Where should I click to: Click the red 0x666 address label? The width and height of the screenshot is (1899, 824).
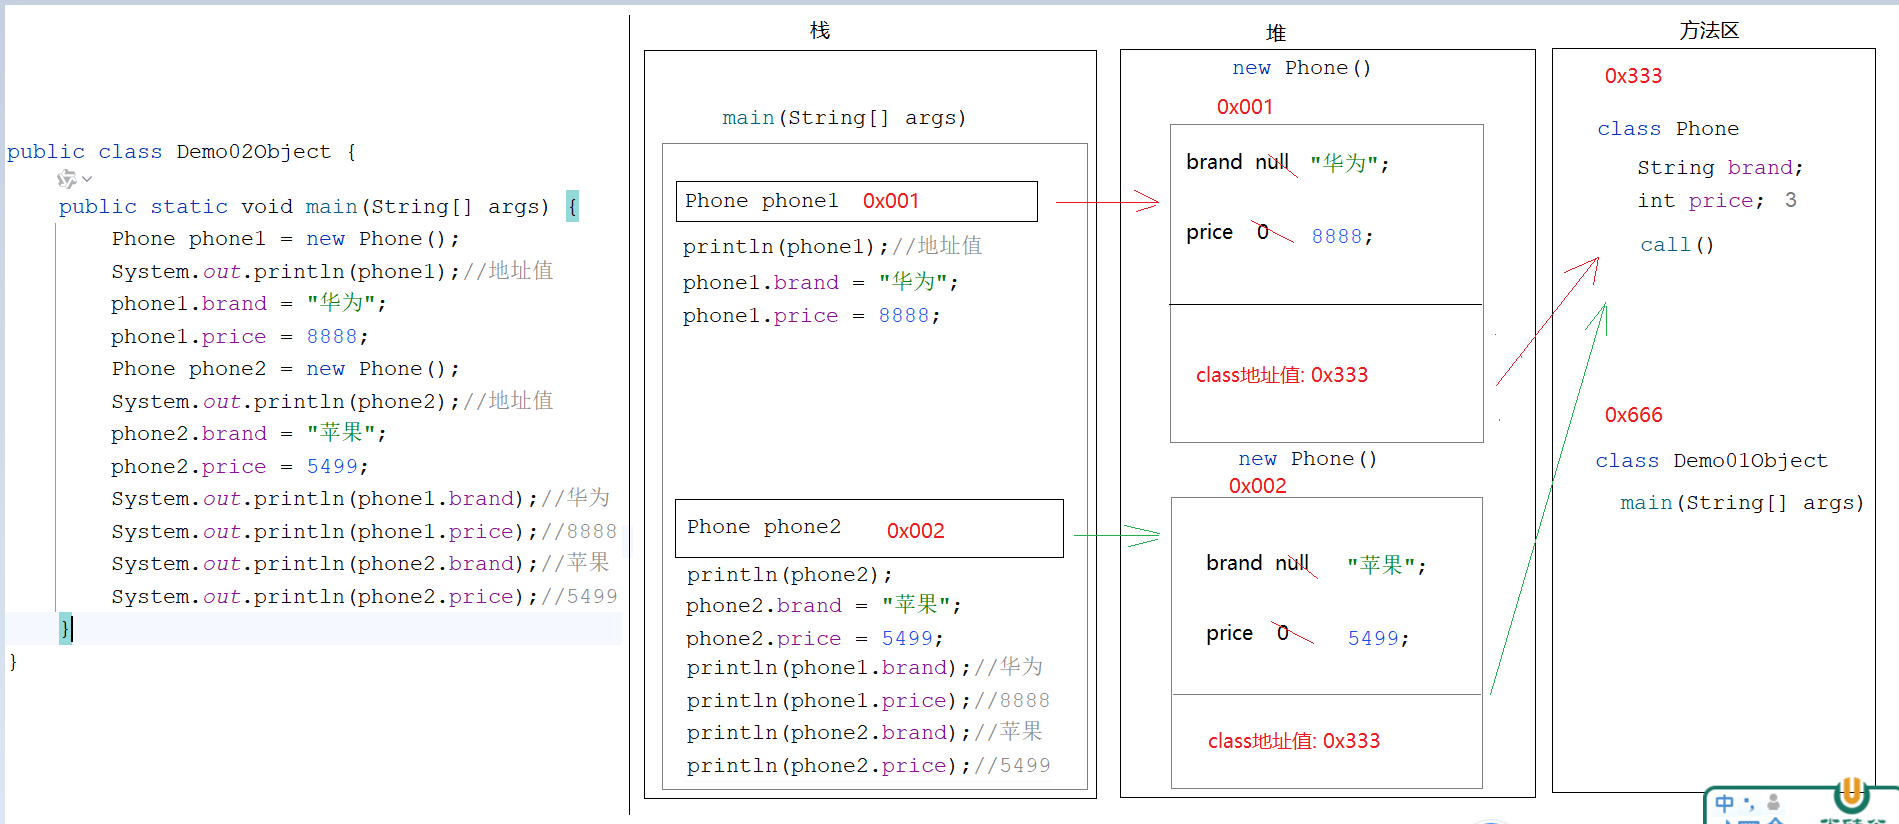[1633, 415]
